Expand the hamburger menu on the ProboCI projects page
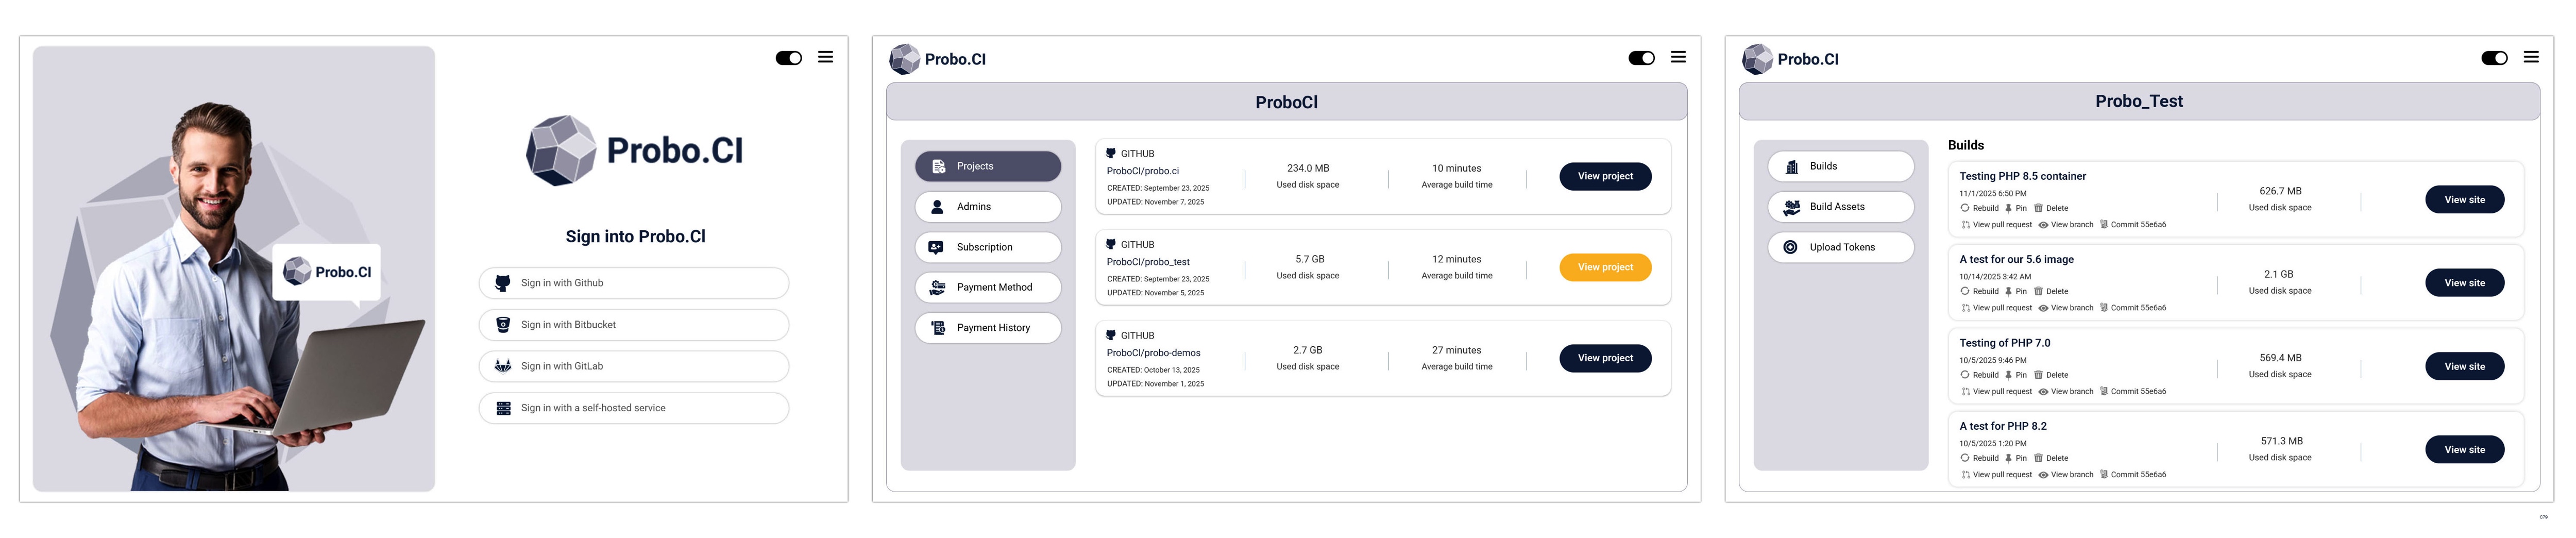Viewport: 2576px width, 538px height. pyautogui.click(x=1678, y=57)
